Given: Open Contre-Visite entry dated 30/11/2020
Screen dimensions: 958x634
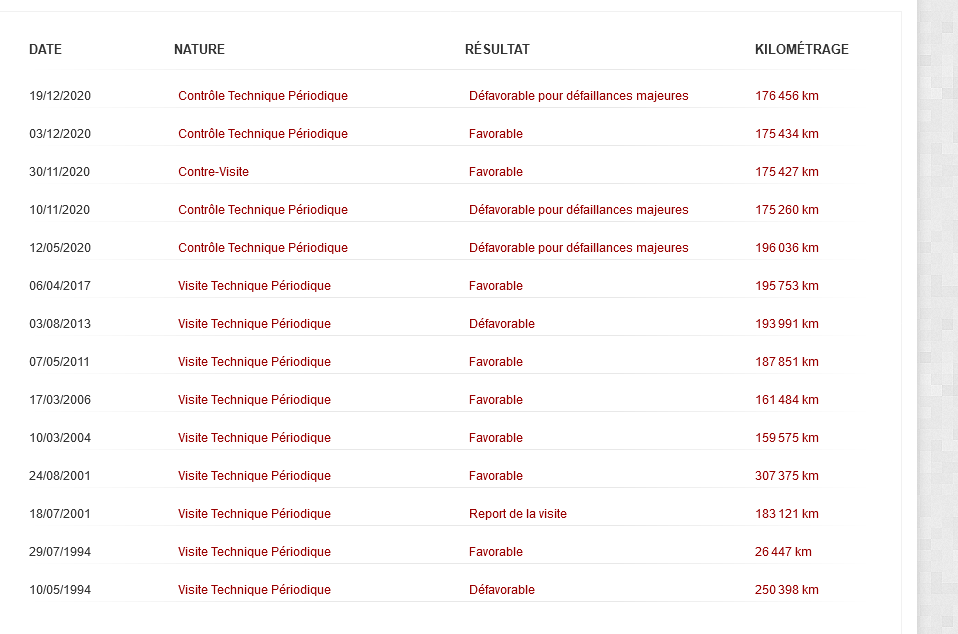Looking at the screenshot, I should 213,172.
